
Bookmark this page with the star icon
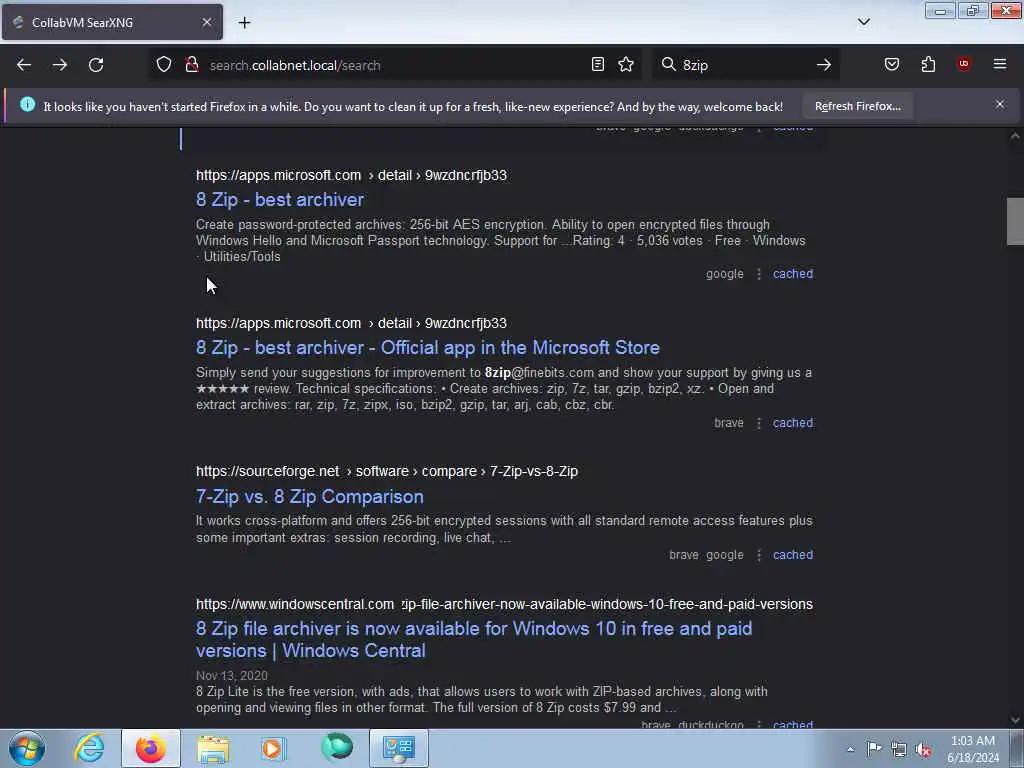tap(626, 64)
